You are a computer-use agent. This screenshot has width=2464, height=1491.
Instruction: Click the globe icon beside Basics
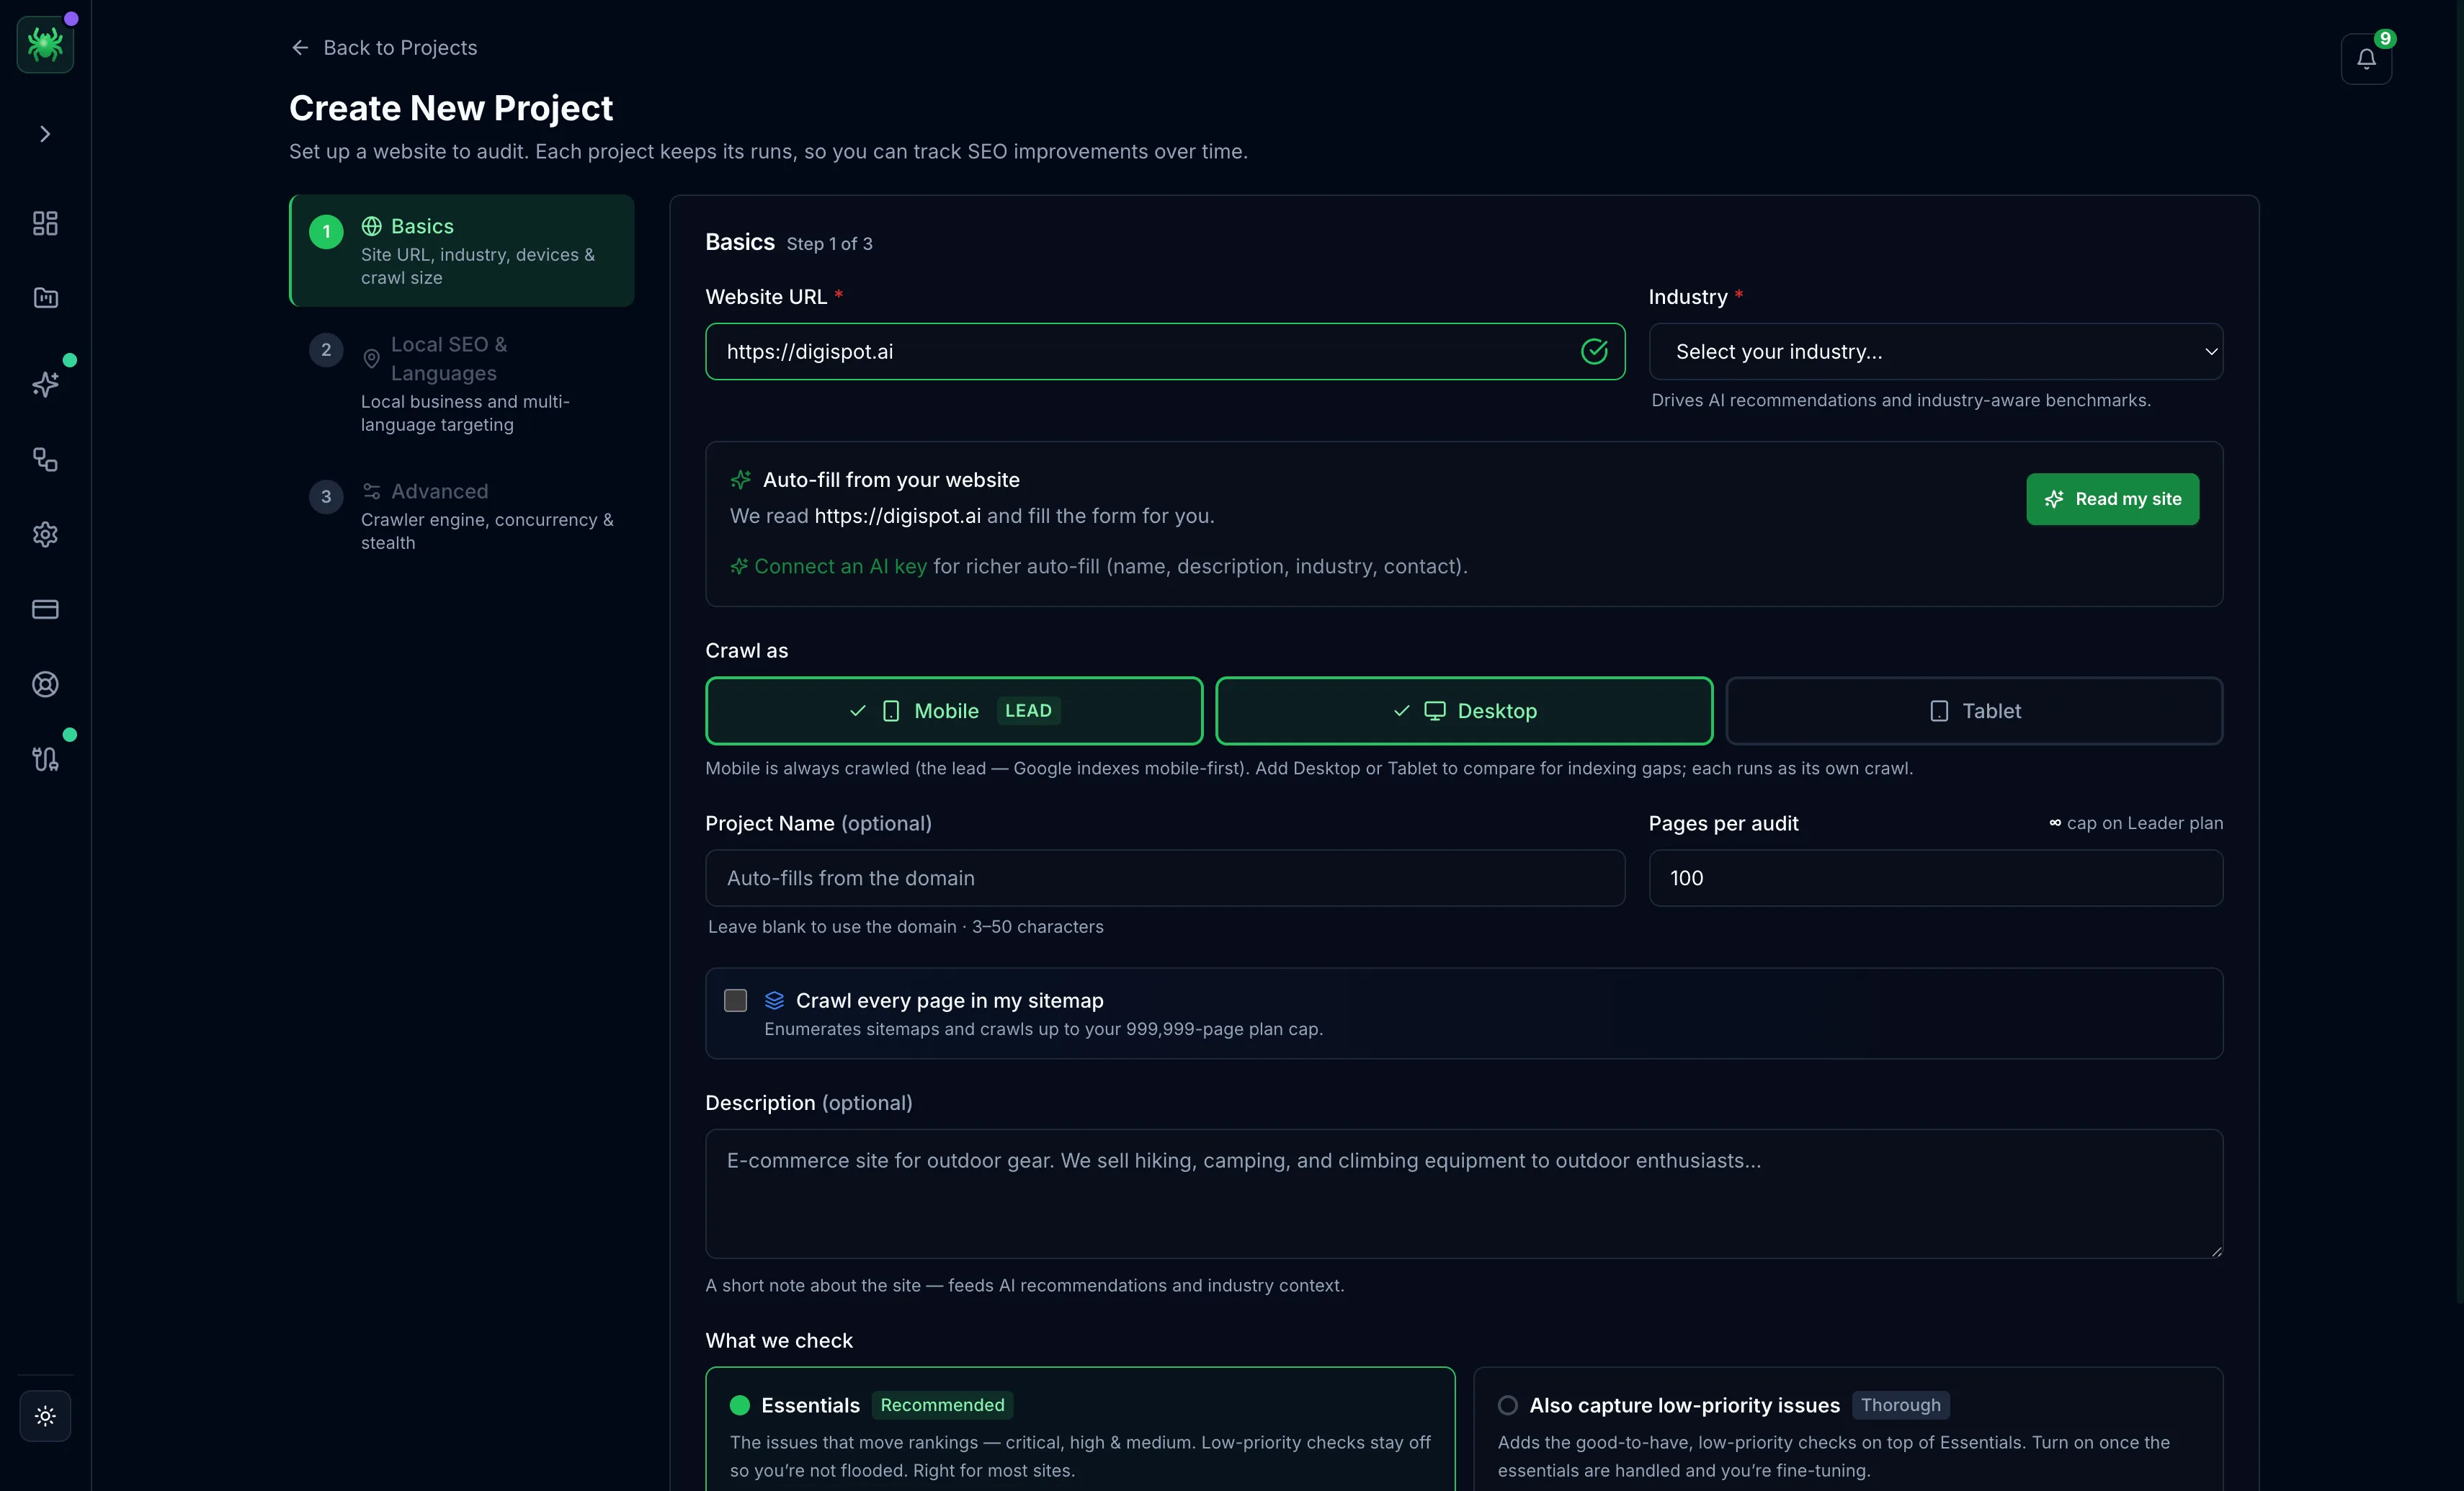(x=371, y=226)
